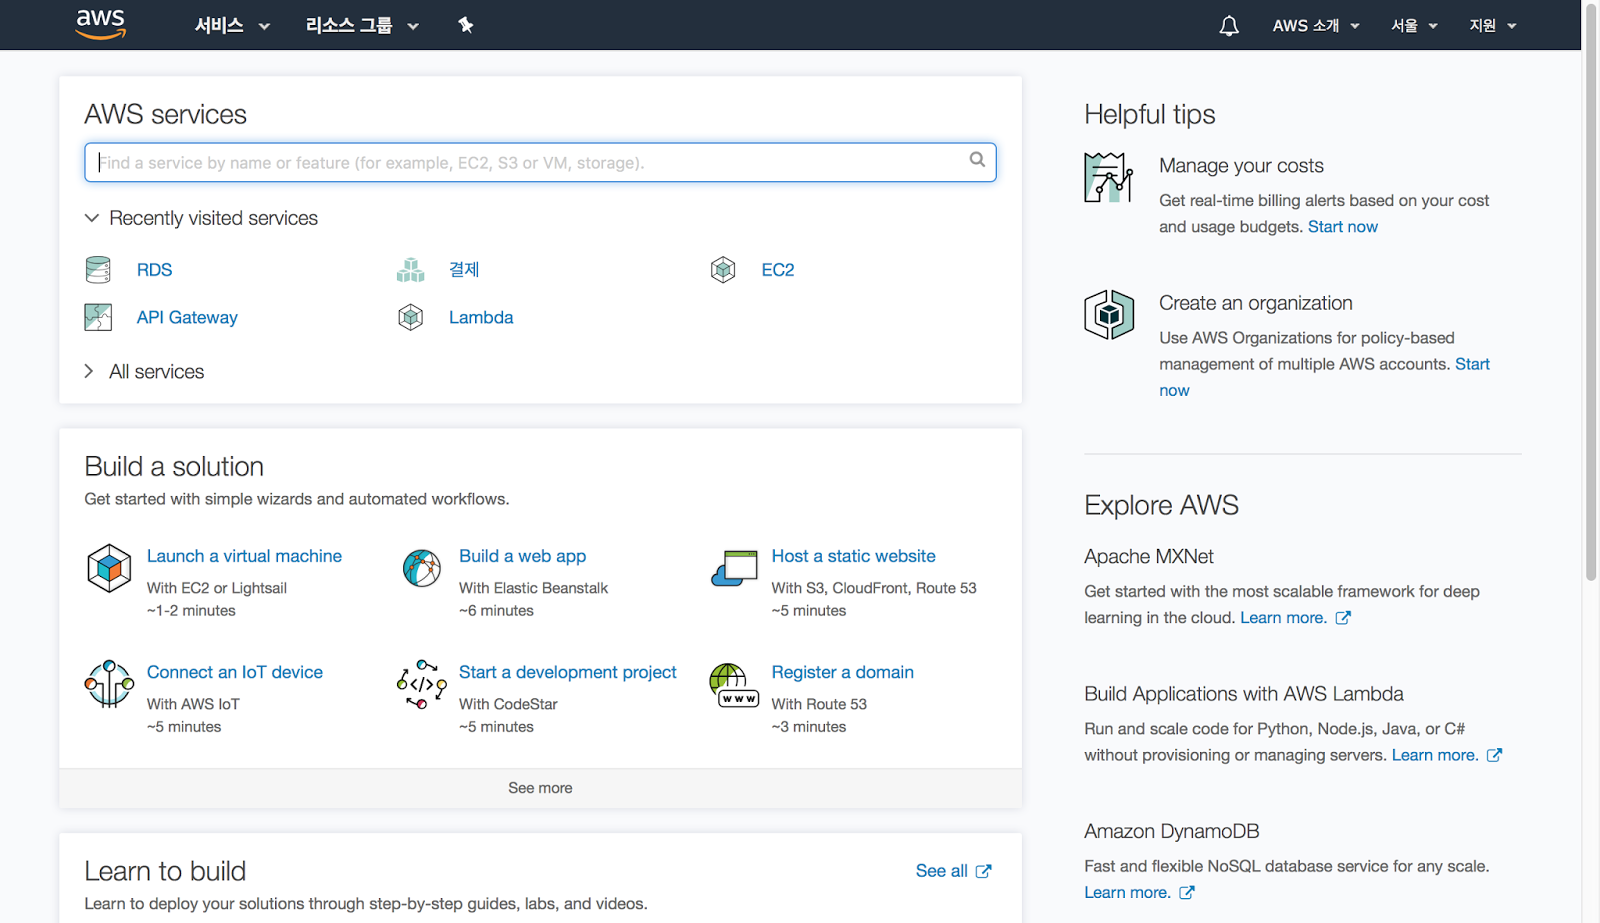Click the search magnifier icon

click(x=977, y=159)
